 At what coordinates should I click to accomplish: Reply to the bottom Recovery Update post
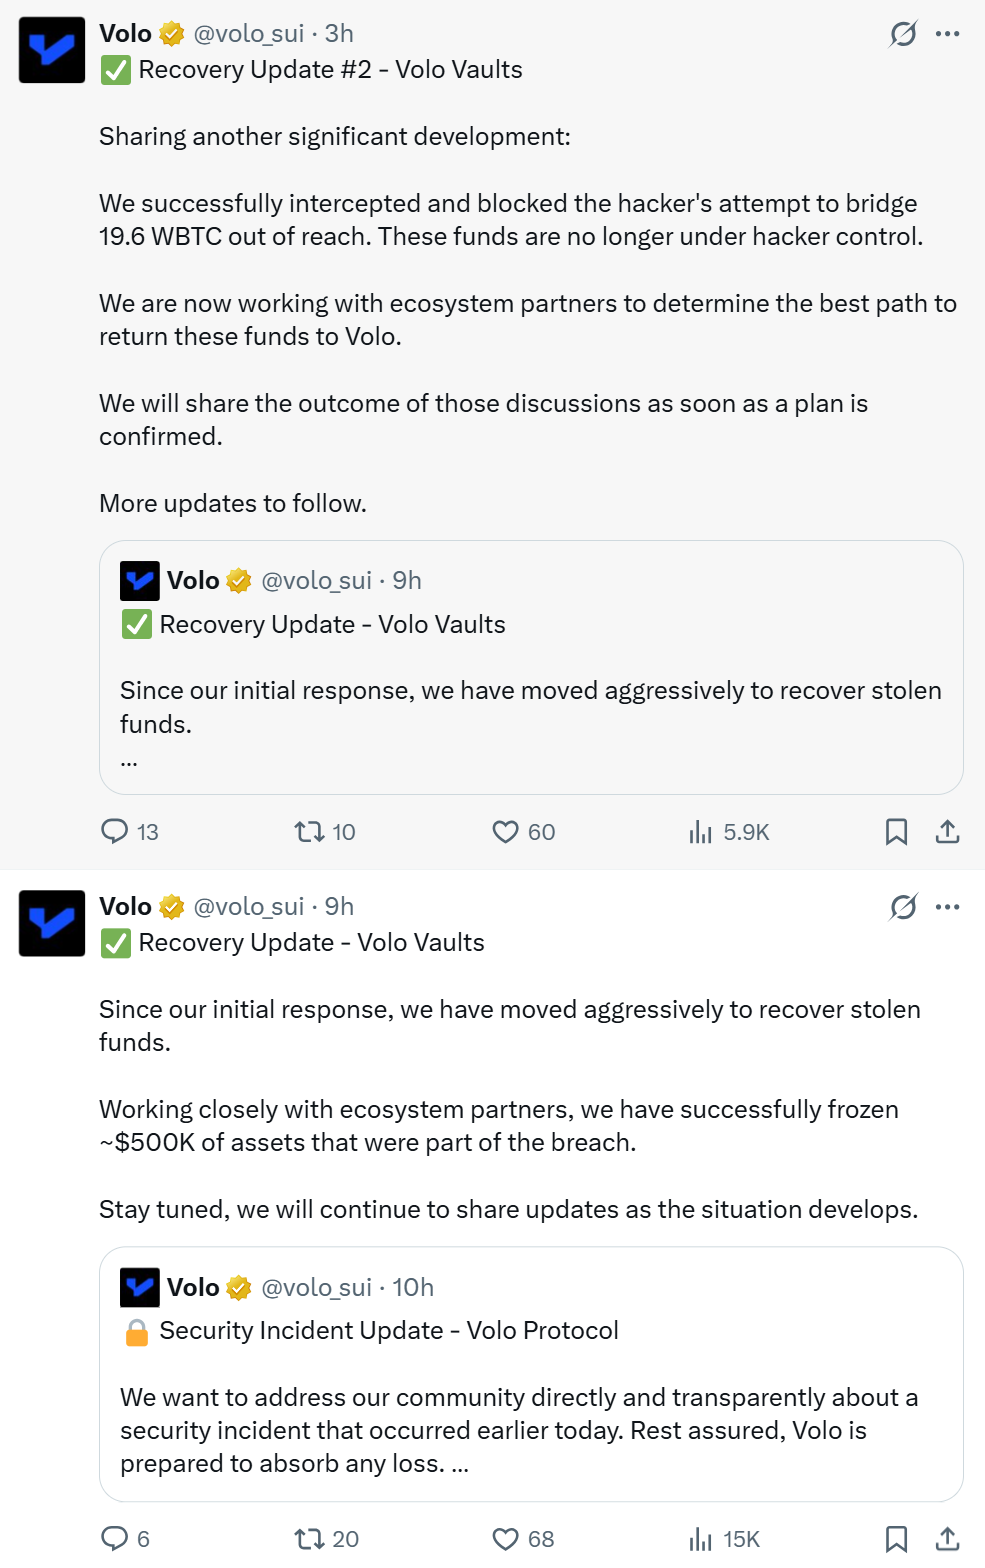click(113, 1539)
